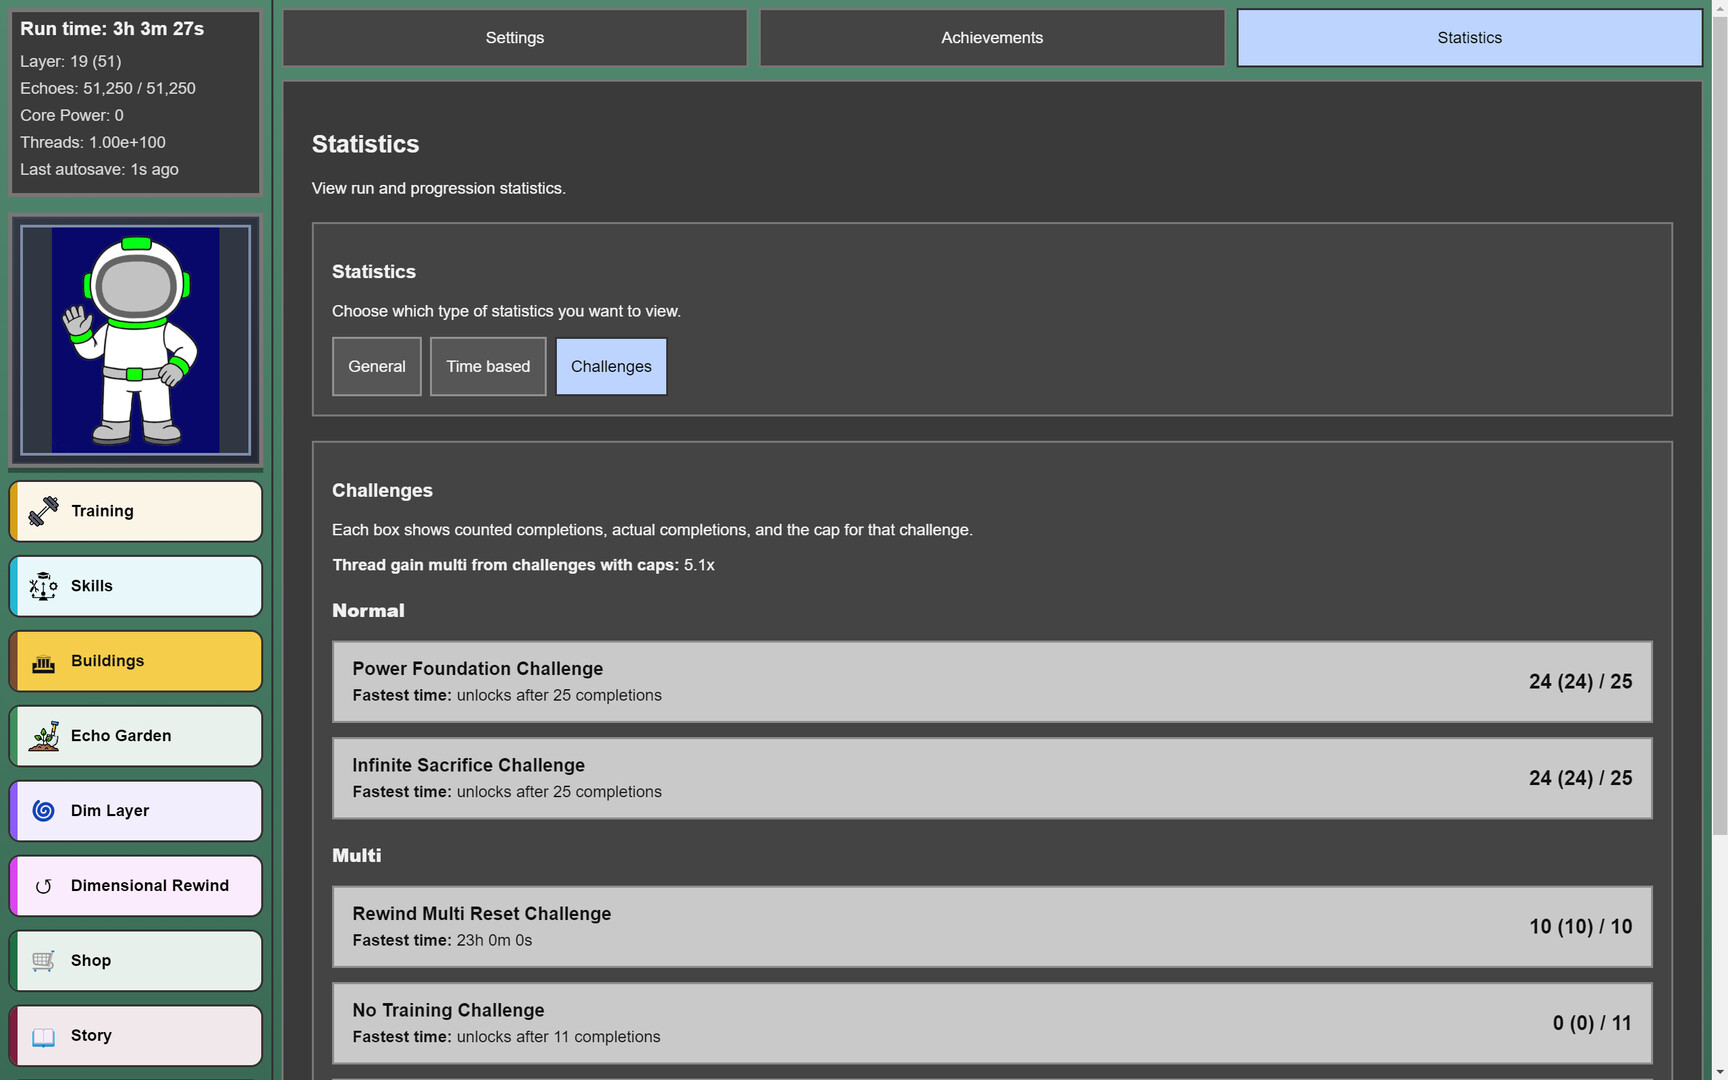This screenshot has width=1728, height=1080.
Task: Click No Training's 'unlocks after 11 completions' text
Action: coord(558,1038)
